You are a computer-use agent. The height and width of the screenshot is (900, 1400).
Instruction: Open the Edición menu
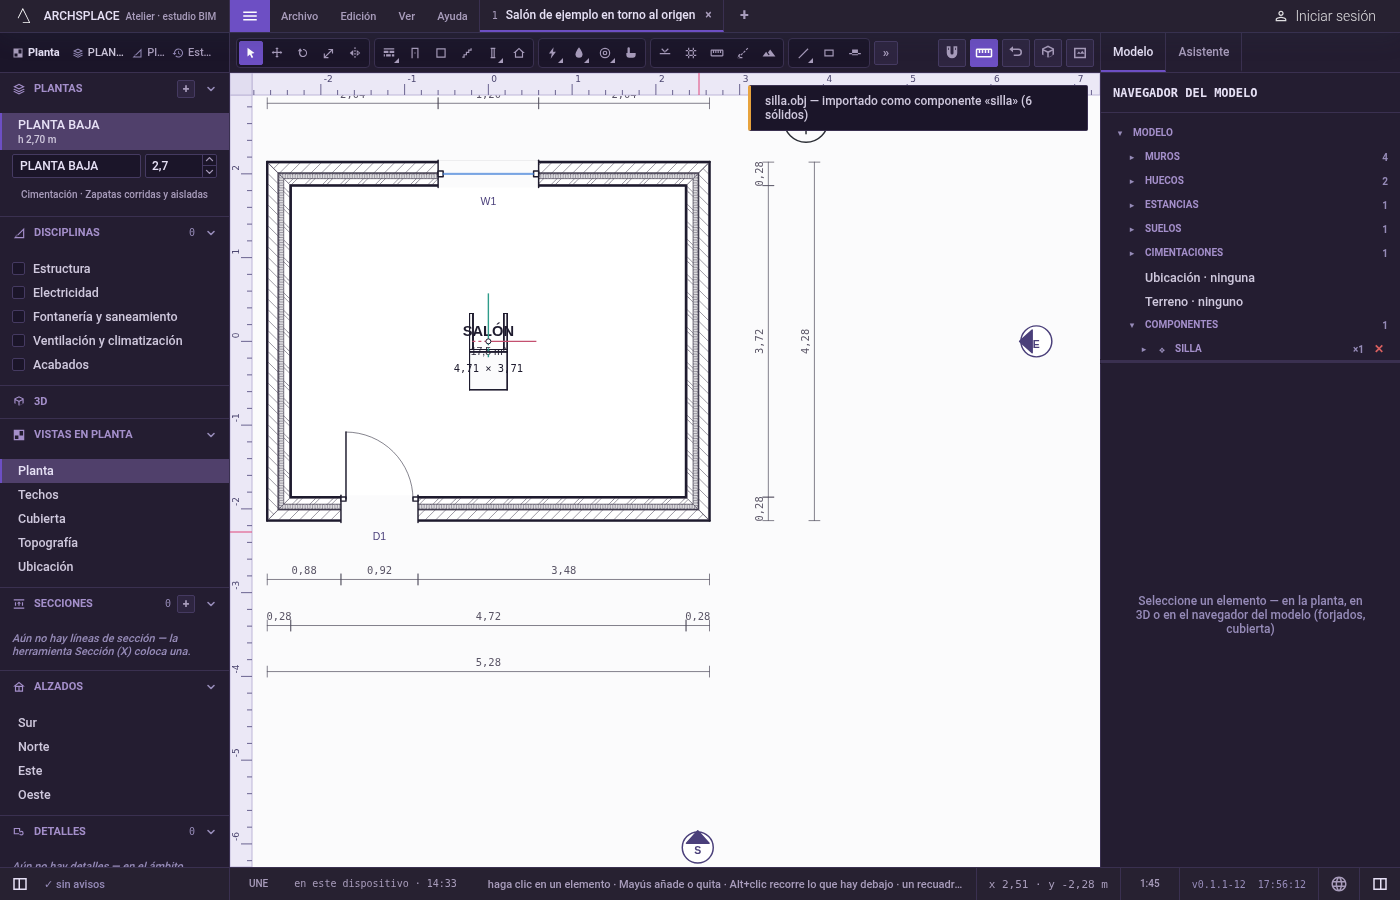pyautogui.click(x=358, y=16)
